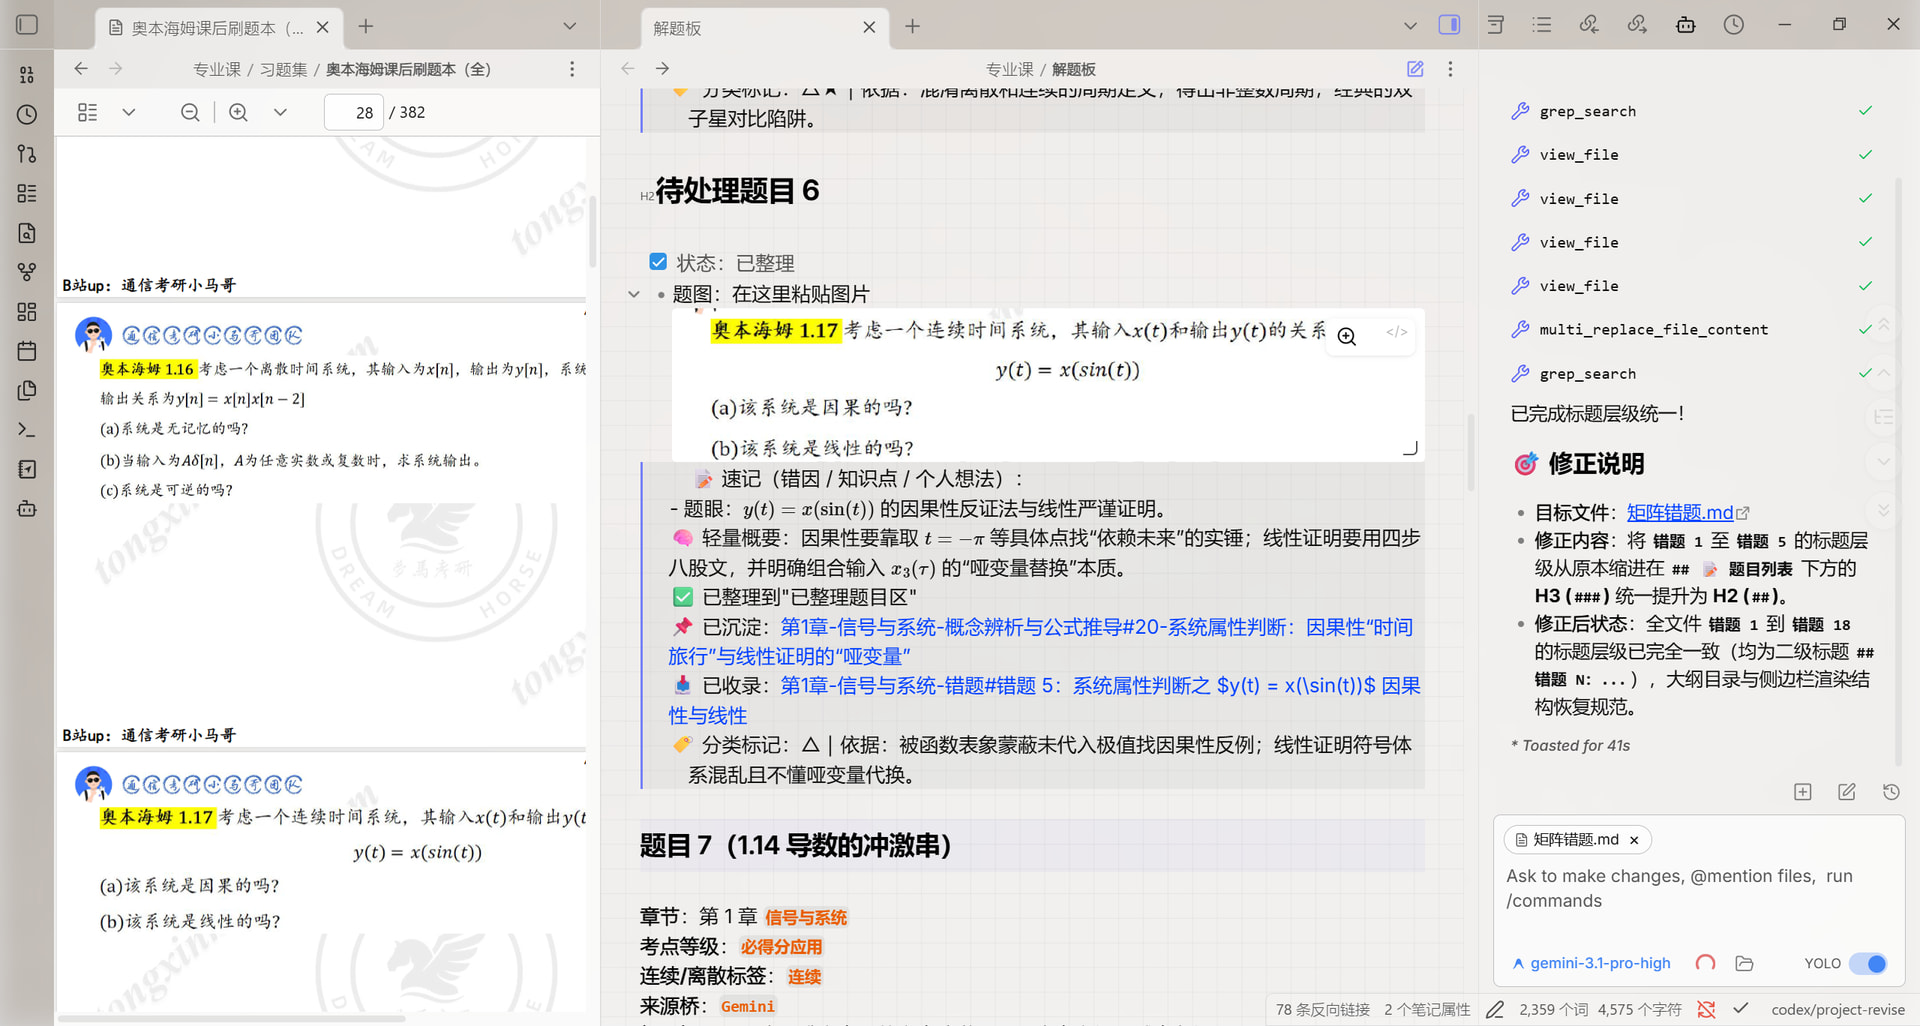Open the git branch ribbon icon
This screenshot has width=1920, height=1026.
(27, 154)
